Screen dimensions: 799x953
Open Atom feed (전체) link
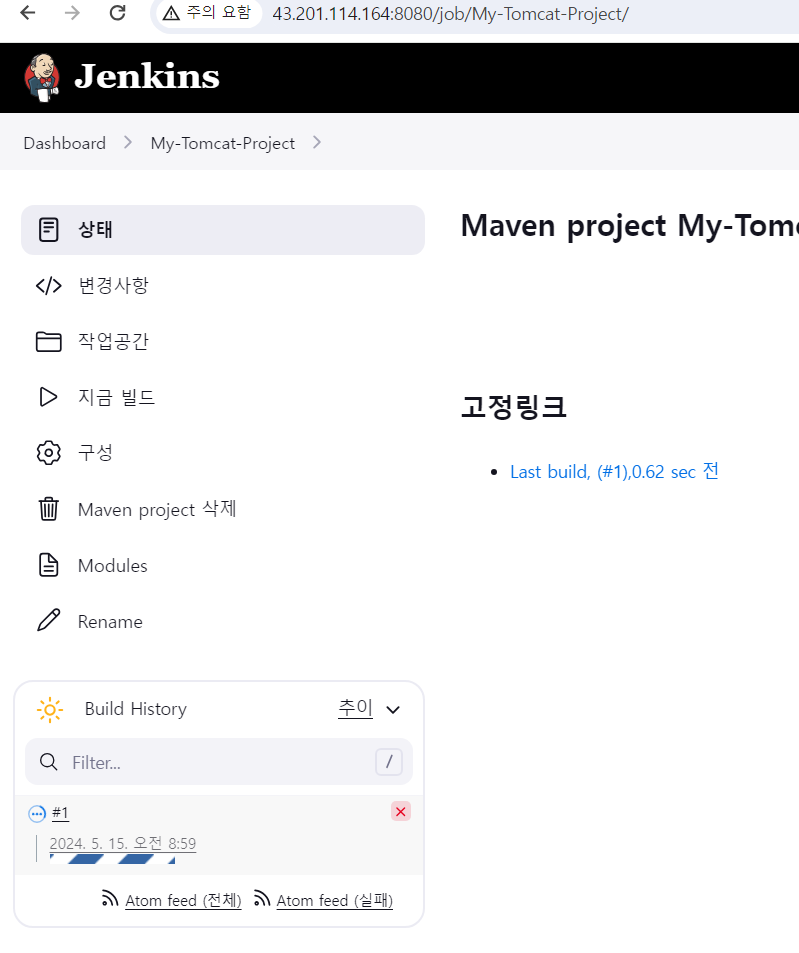coord(183,900)
